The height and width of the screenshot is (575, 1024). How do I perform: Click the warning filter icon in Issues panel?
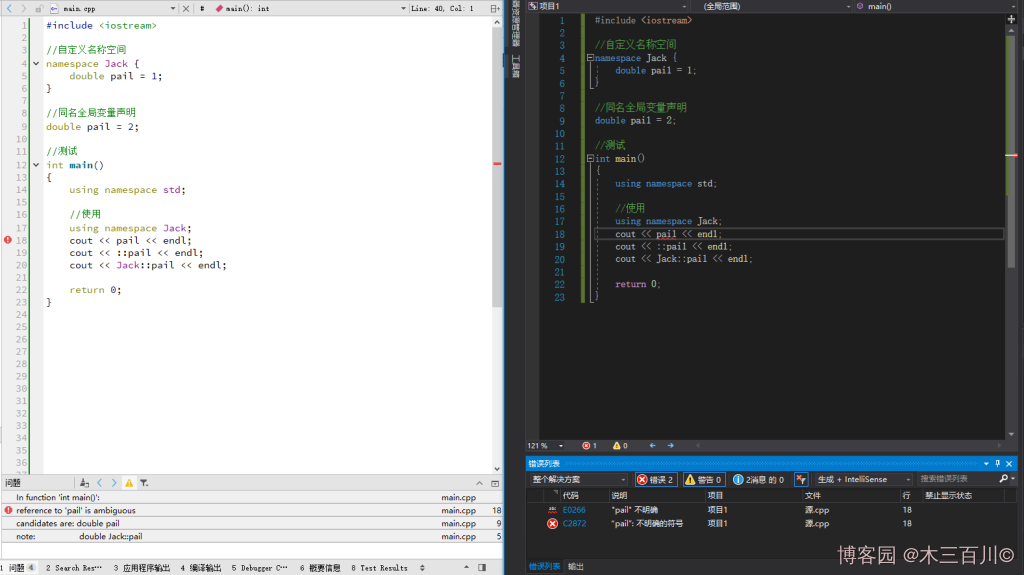[x=129, y=483]
